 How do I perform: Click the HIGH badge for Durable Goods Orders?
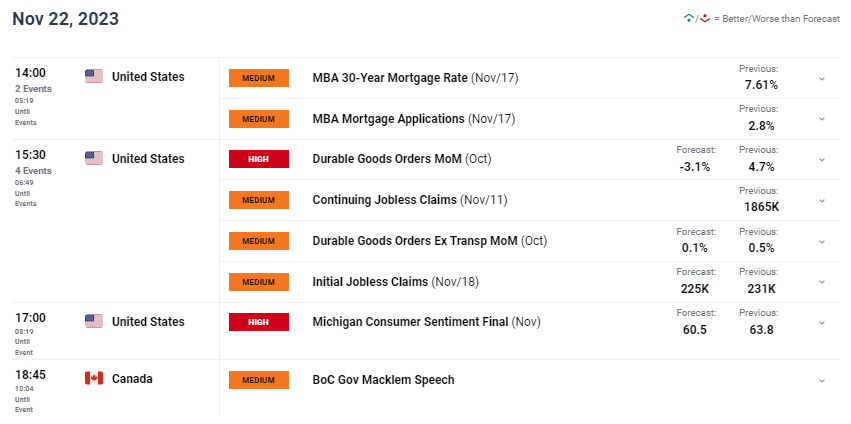pyautogui.click(x=259, y=159)
